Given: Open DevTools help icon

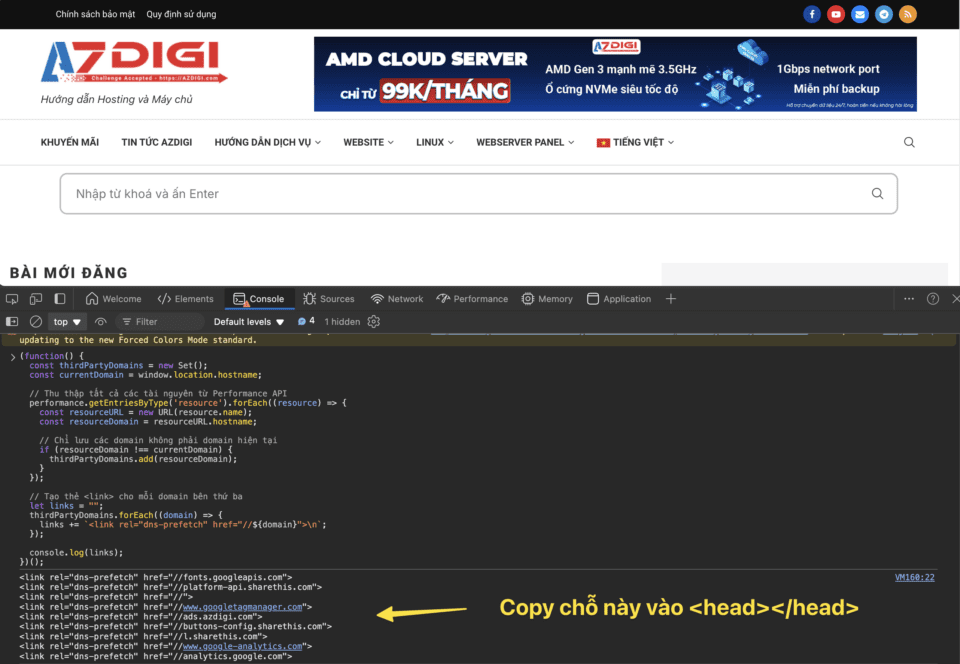Looking at the screenshot, I should pos(933,299).
